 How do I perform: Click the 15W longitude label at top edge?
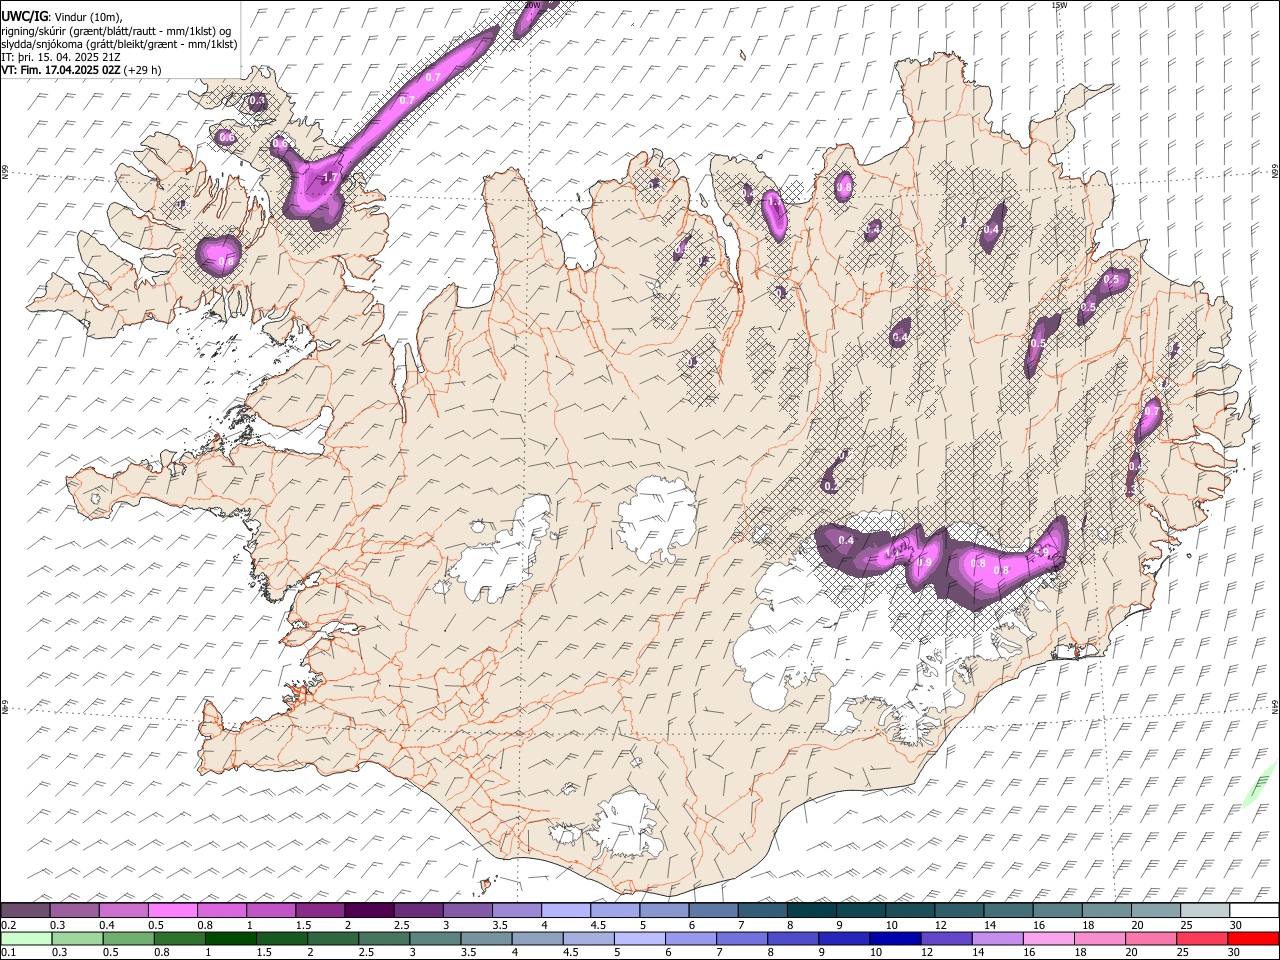pos(1059,5)
